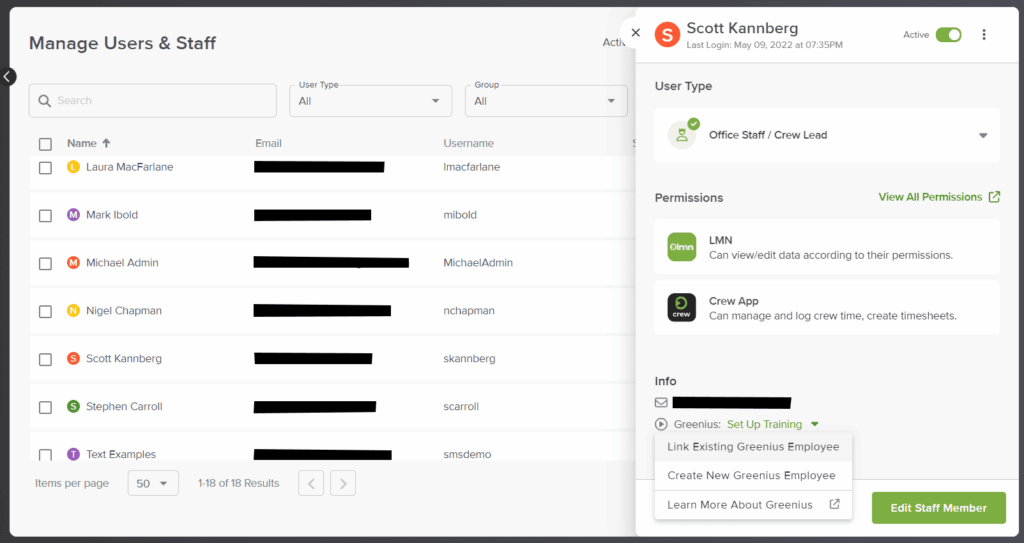Toggle the Active switch for Scott Kannberg
Image resolution: width=1024 pixels, height=543 pixels.
[x=948, y=35]
